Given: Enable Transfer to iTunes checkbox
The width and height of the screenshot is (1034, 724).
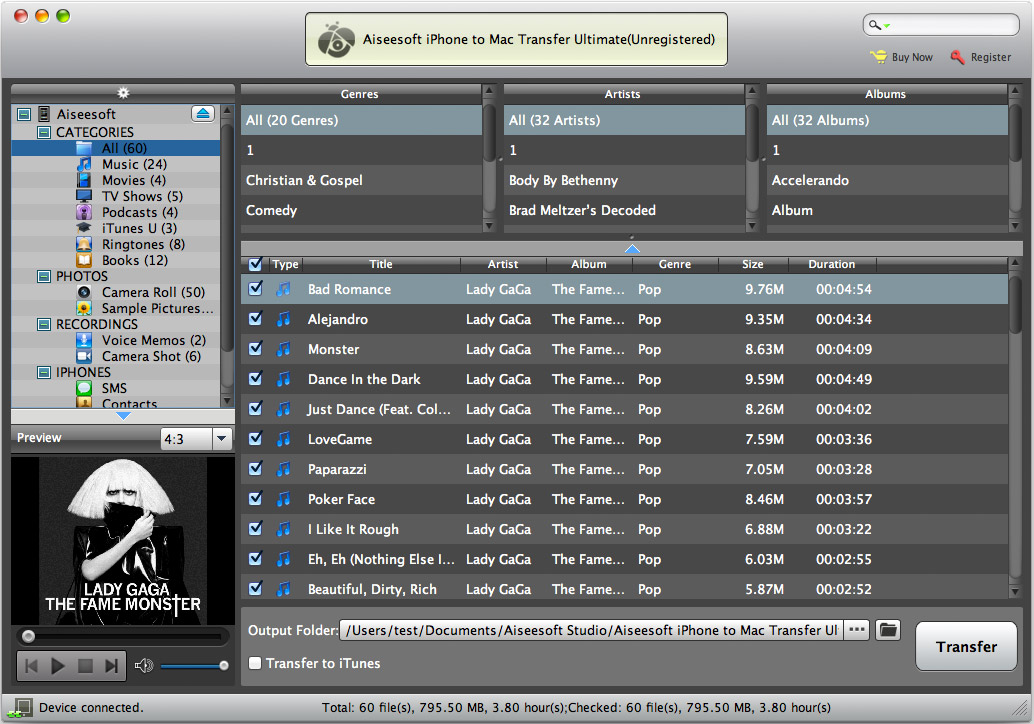Looking at the screenshot, I should [x=256, y=663].
